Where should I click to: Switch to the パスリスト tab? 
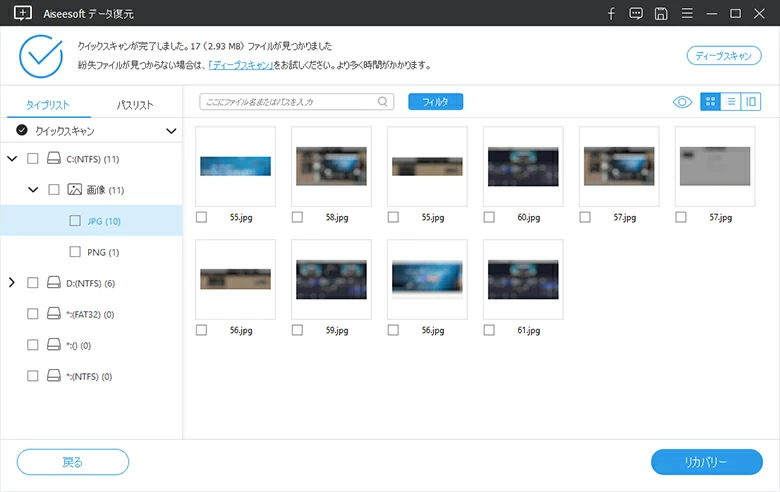tap(135, 105)
